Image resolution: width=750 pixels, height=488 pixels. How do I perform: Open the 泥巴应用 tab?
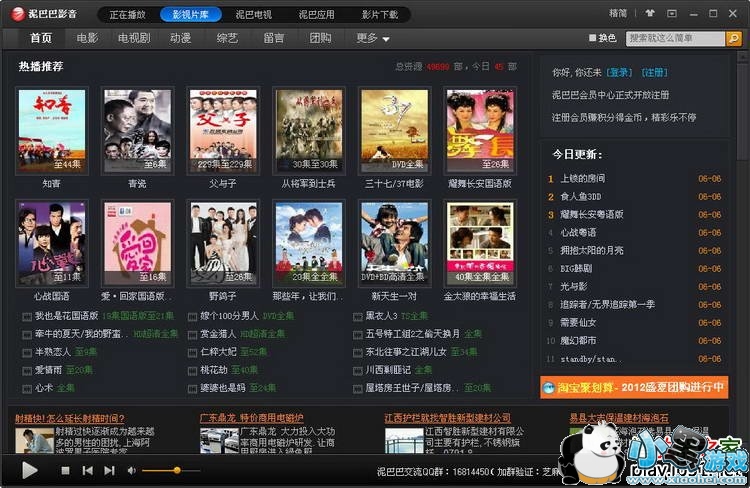click(316, 15)
